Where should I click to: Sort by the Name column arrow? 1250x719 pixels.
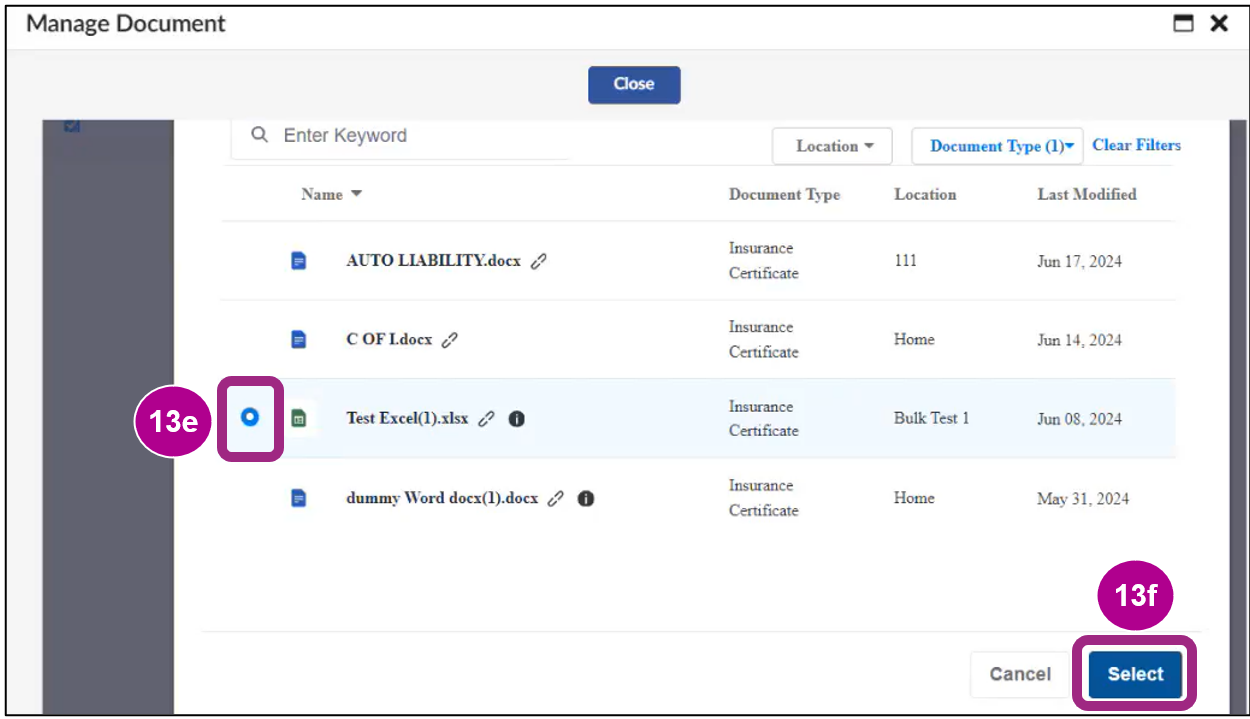(x=357, y=194)
